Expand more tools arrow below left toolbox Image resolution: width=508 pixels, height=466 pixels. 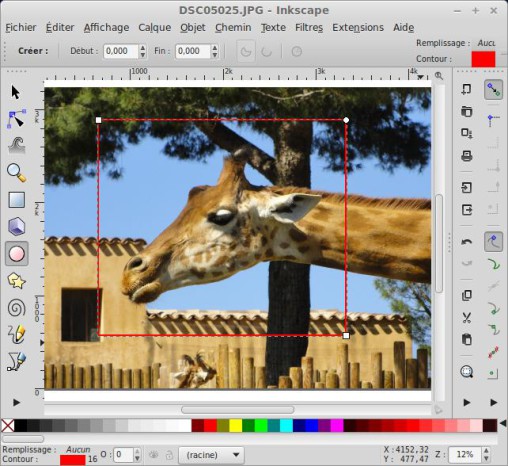(x=16, y=403)
